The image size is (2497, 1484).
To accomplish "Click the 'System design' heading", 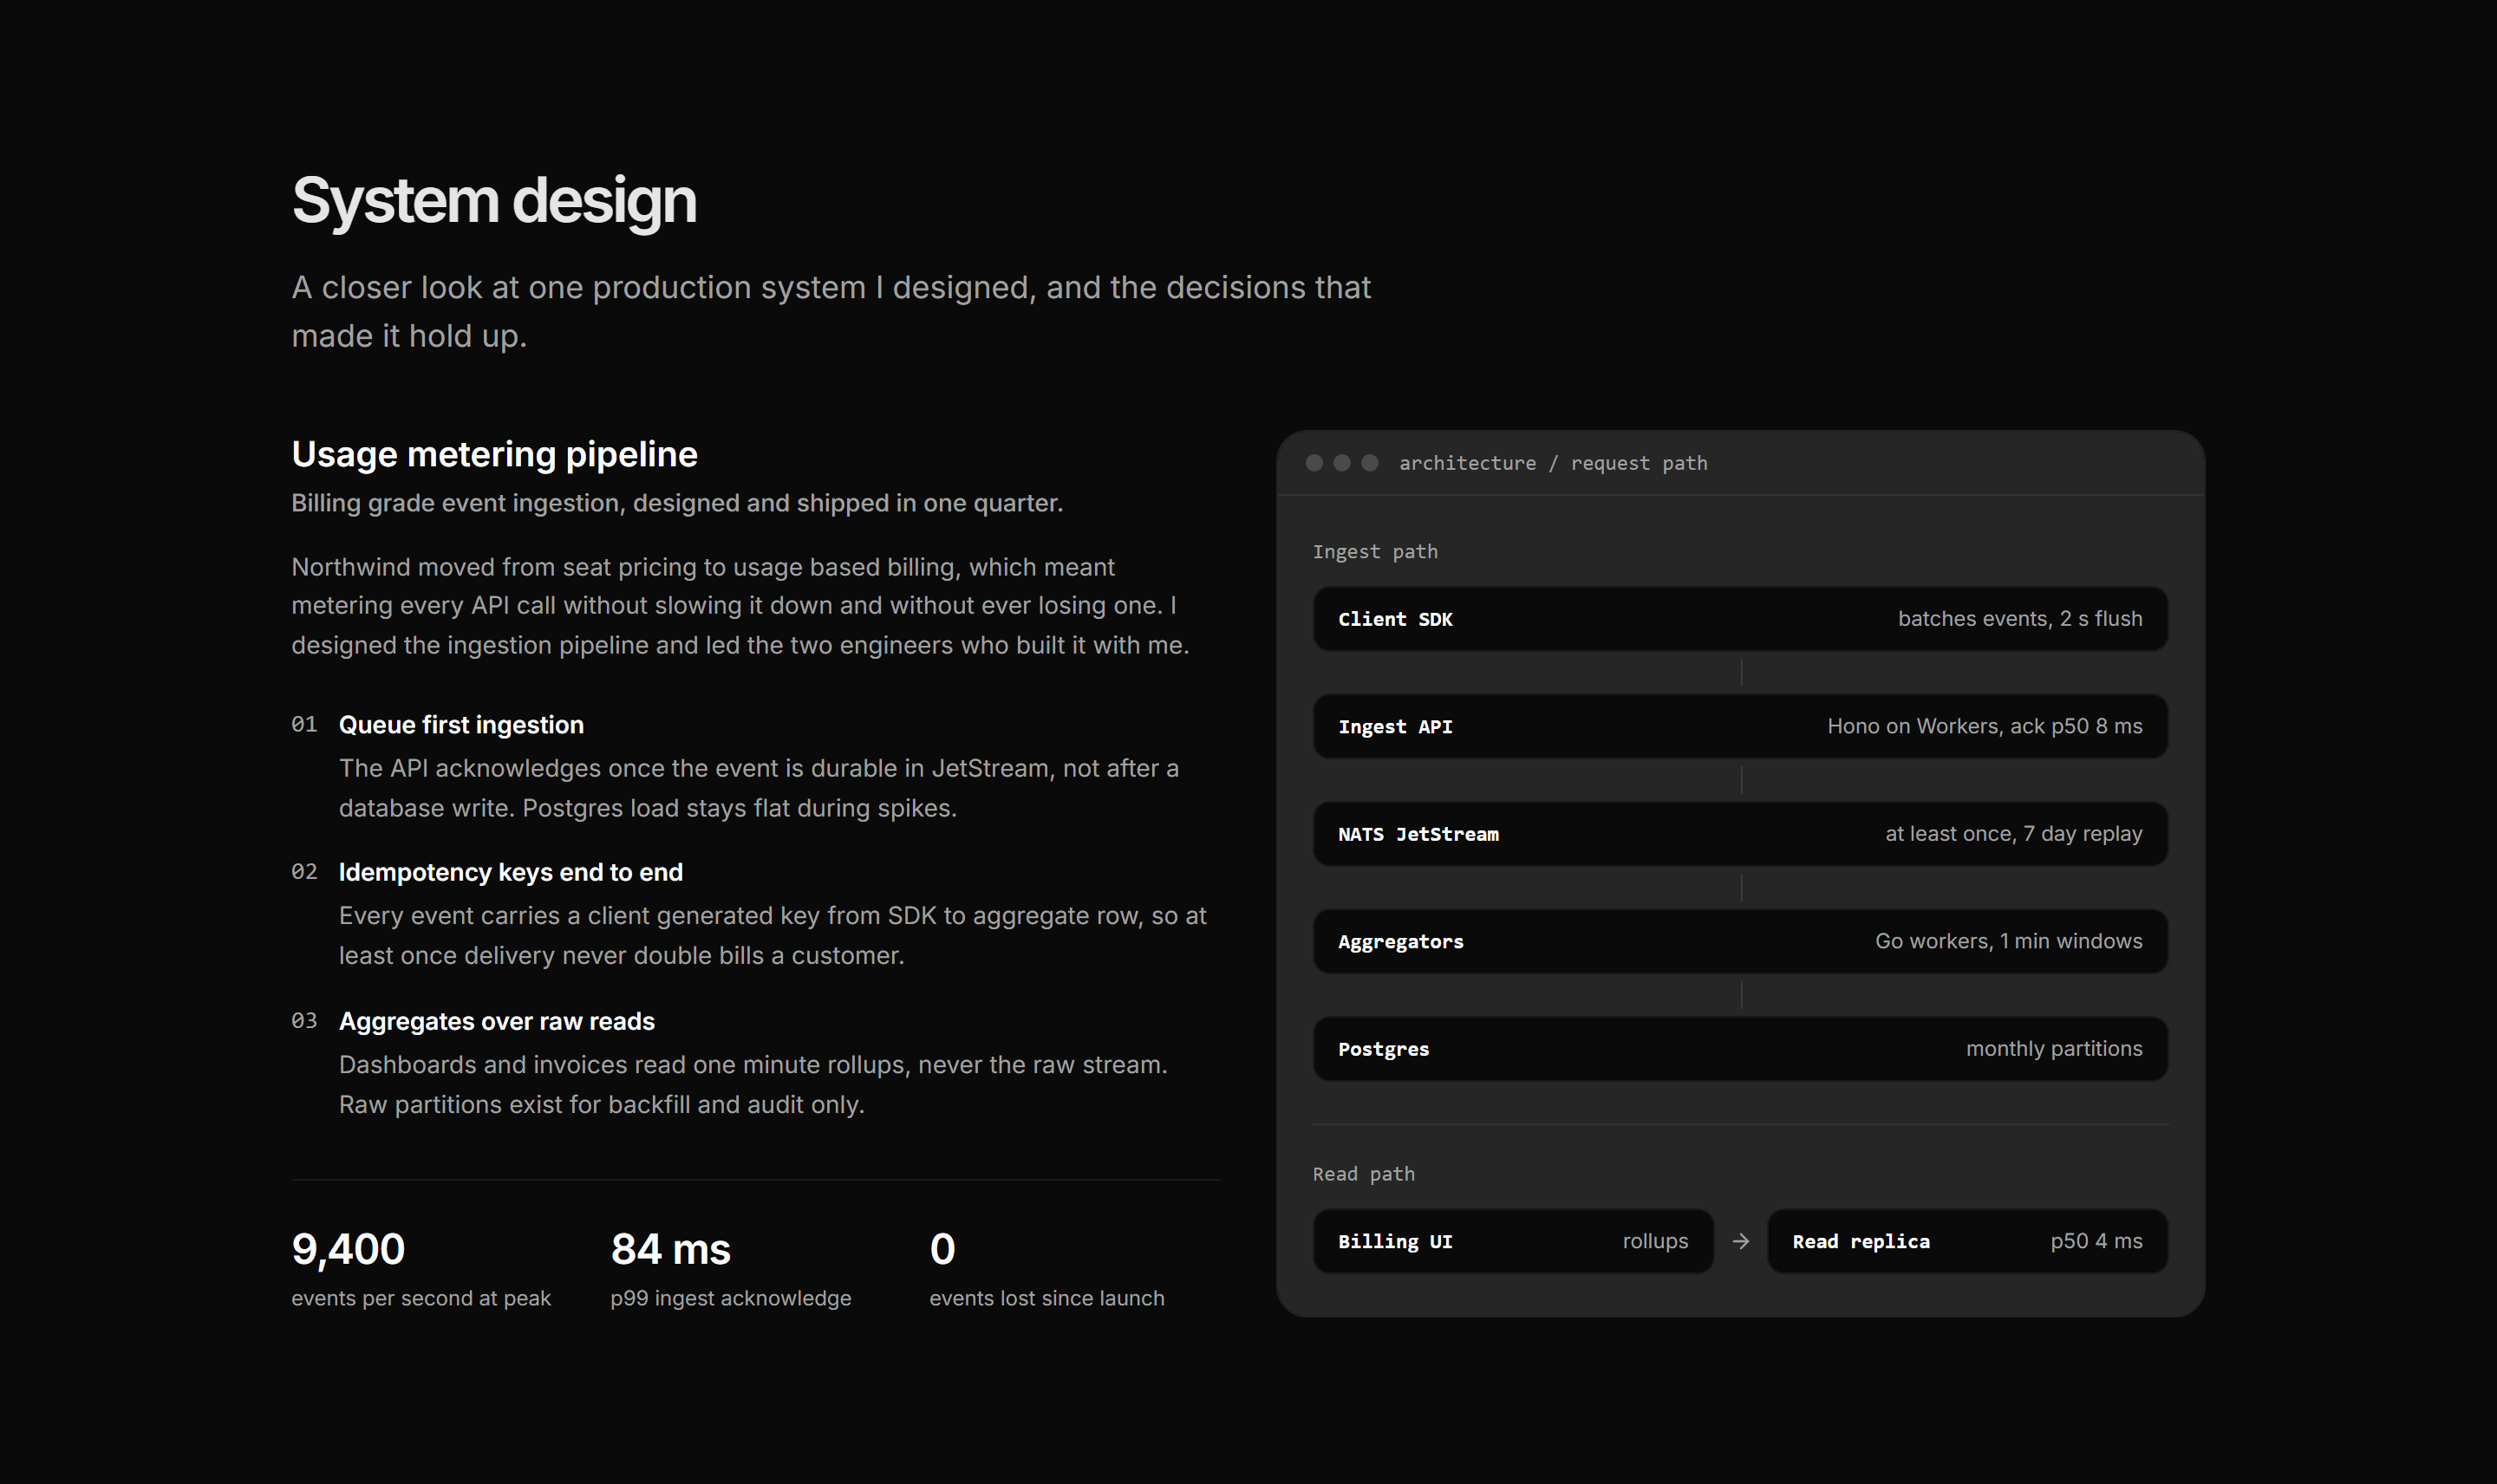I will pos(494,200).
